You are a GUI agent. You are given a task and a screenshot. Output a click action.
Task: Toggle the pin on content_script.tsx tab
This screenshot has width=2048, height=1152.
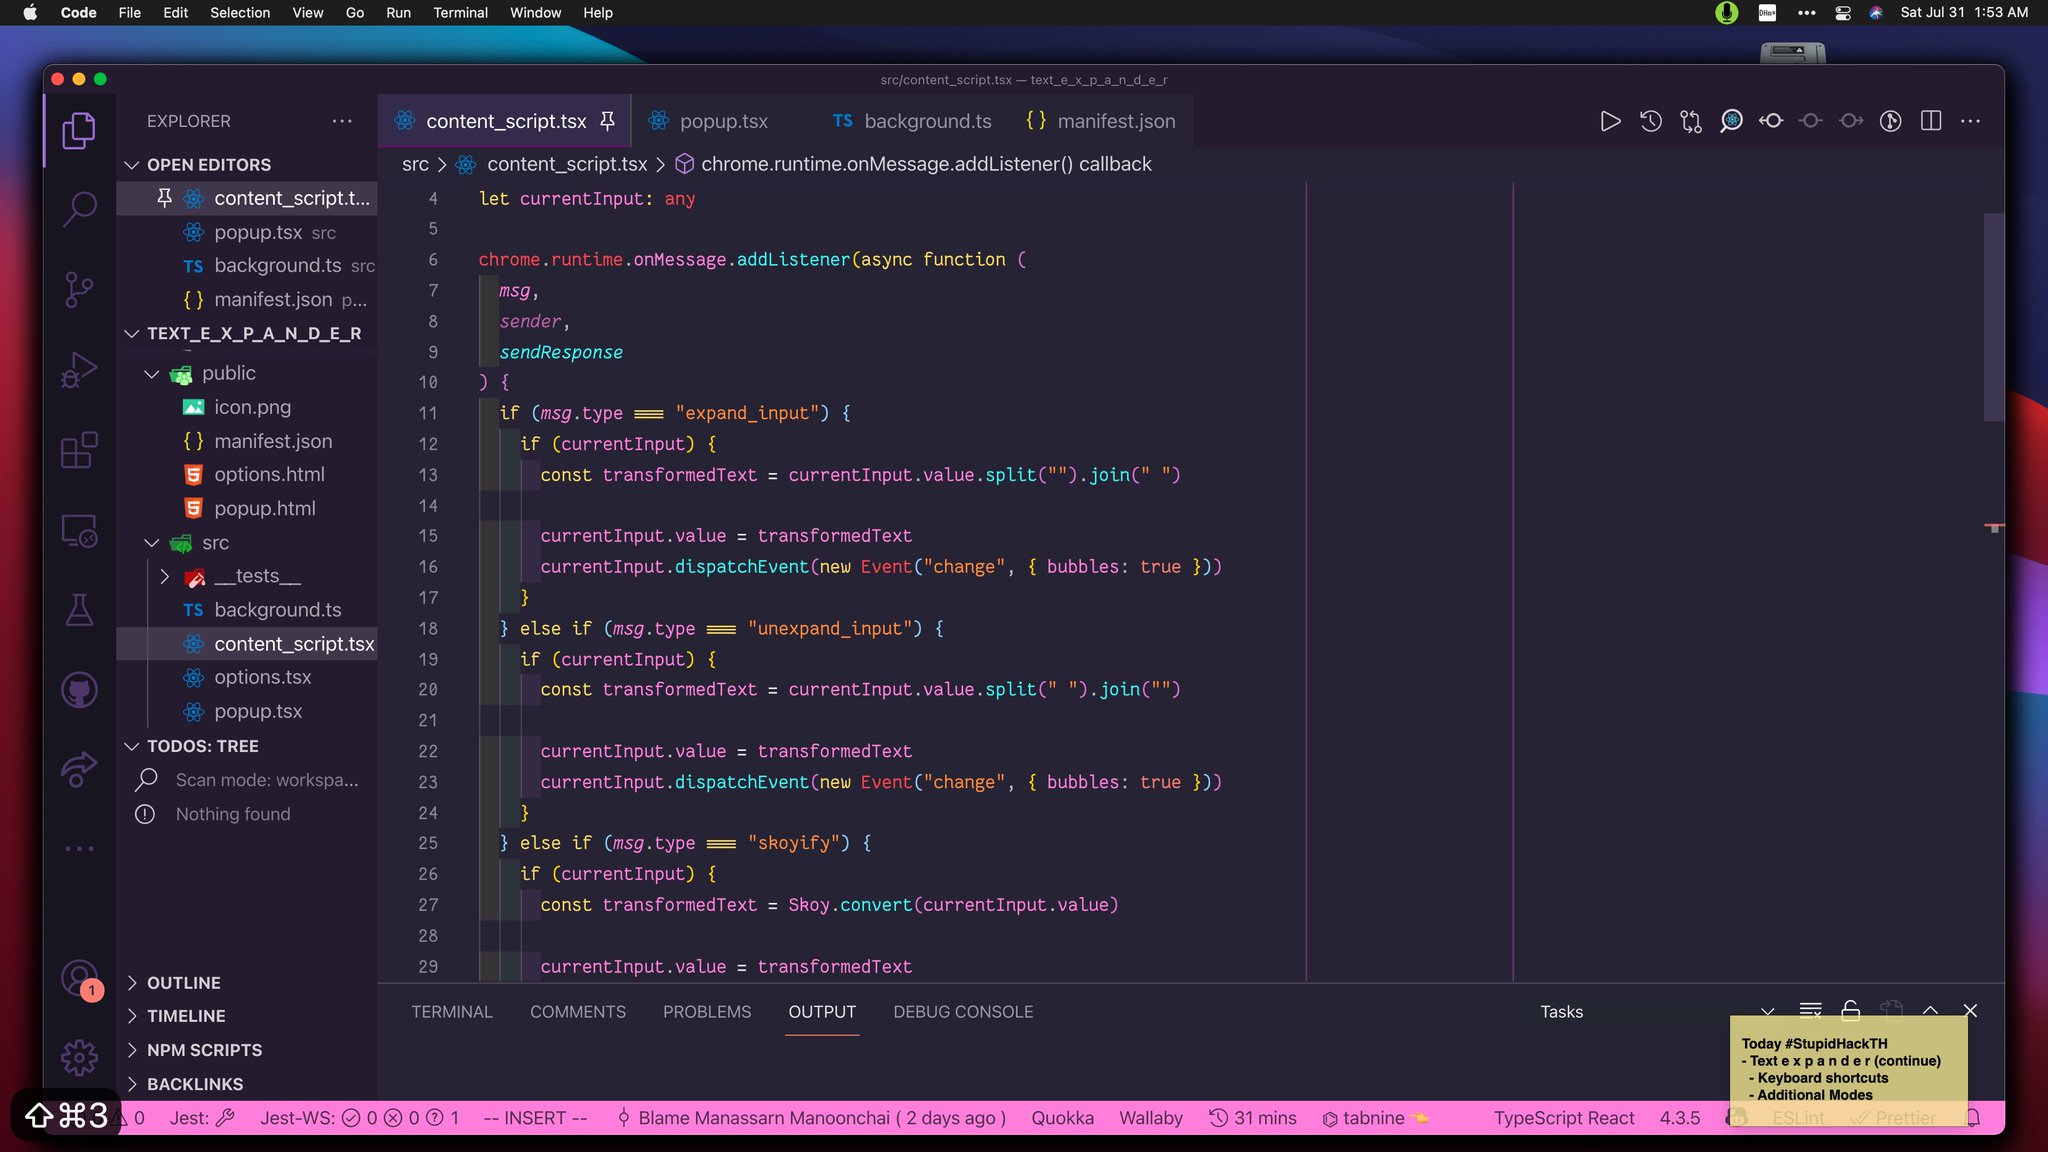point(608,121)
